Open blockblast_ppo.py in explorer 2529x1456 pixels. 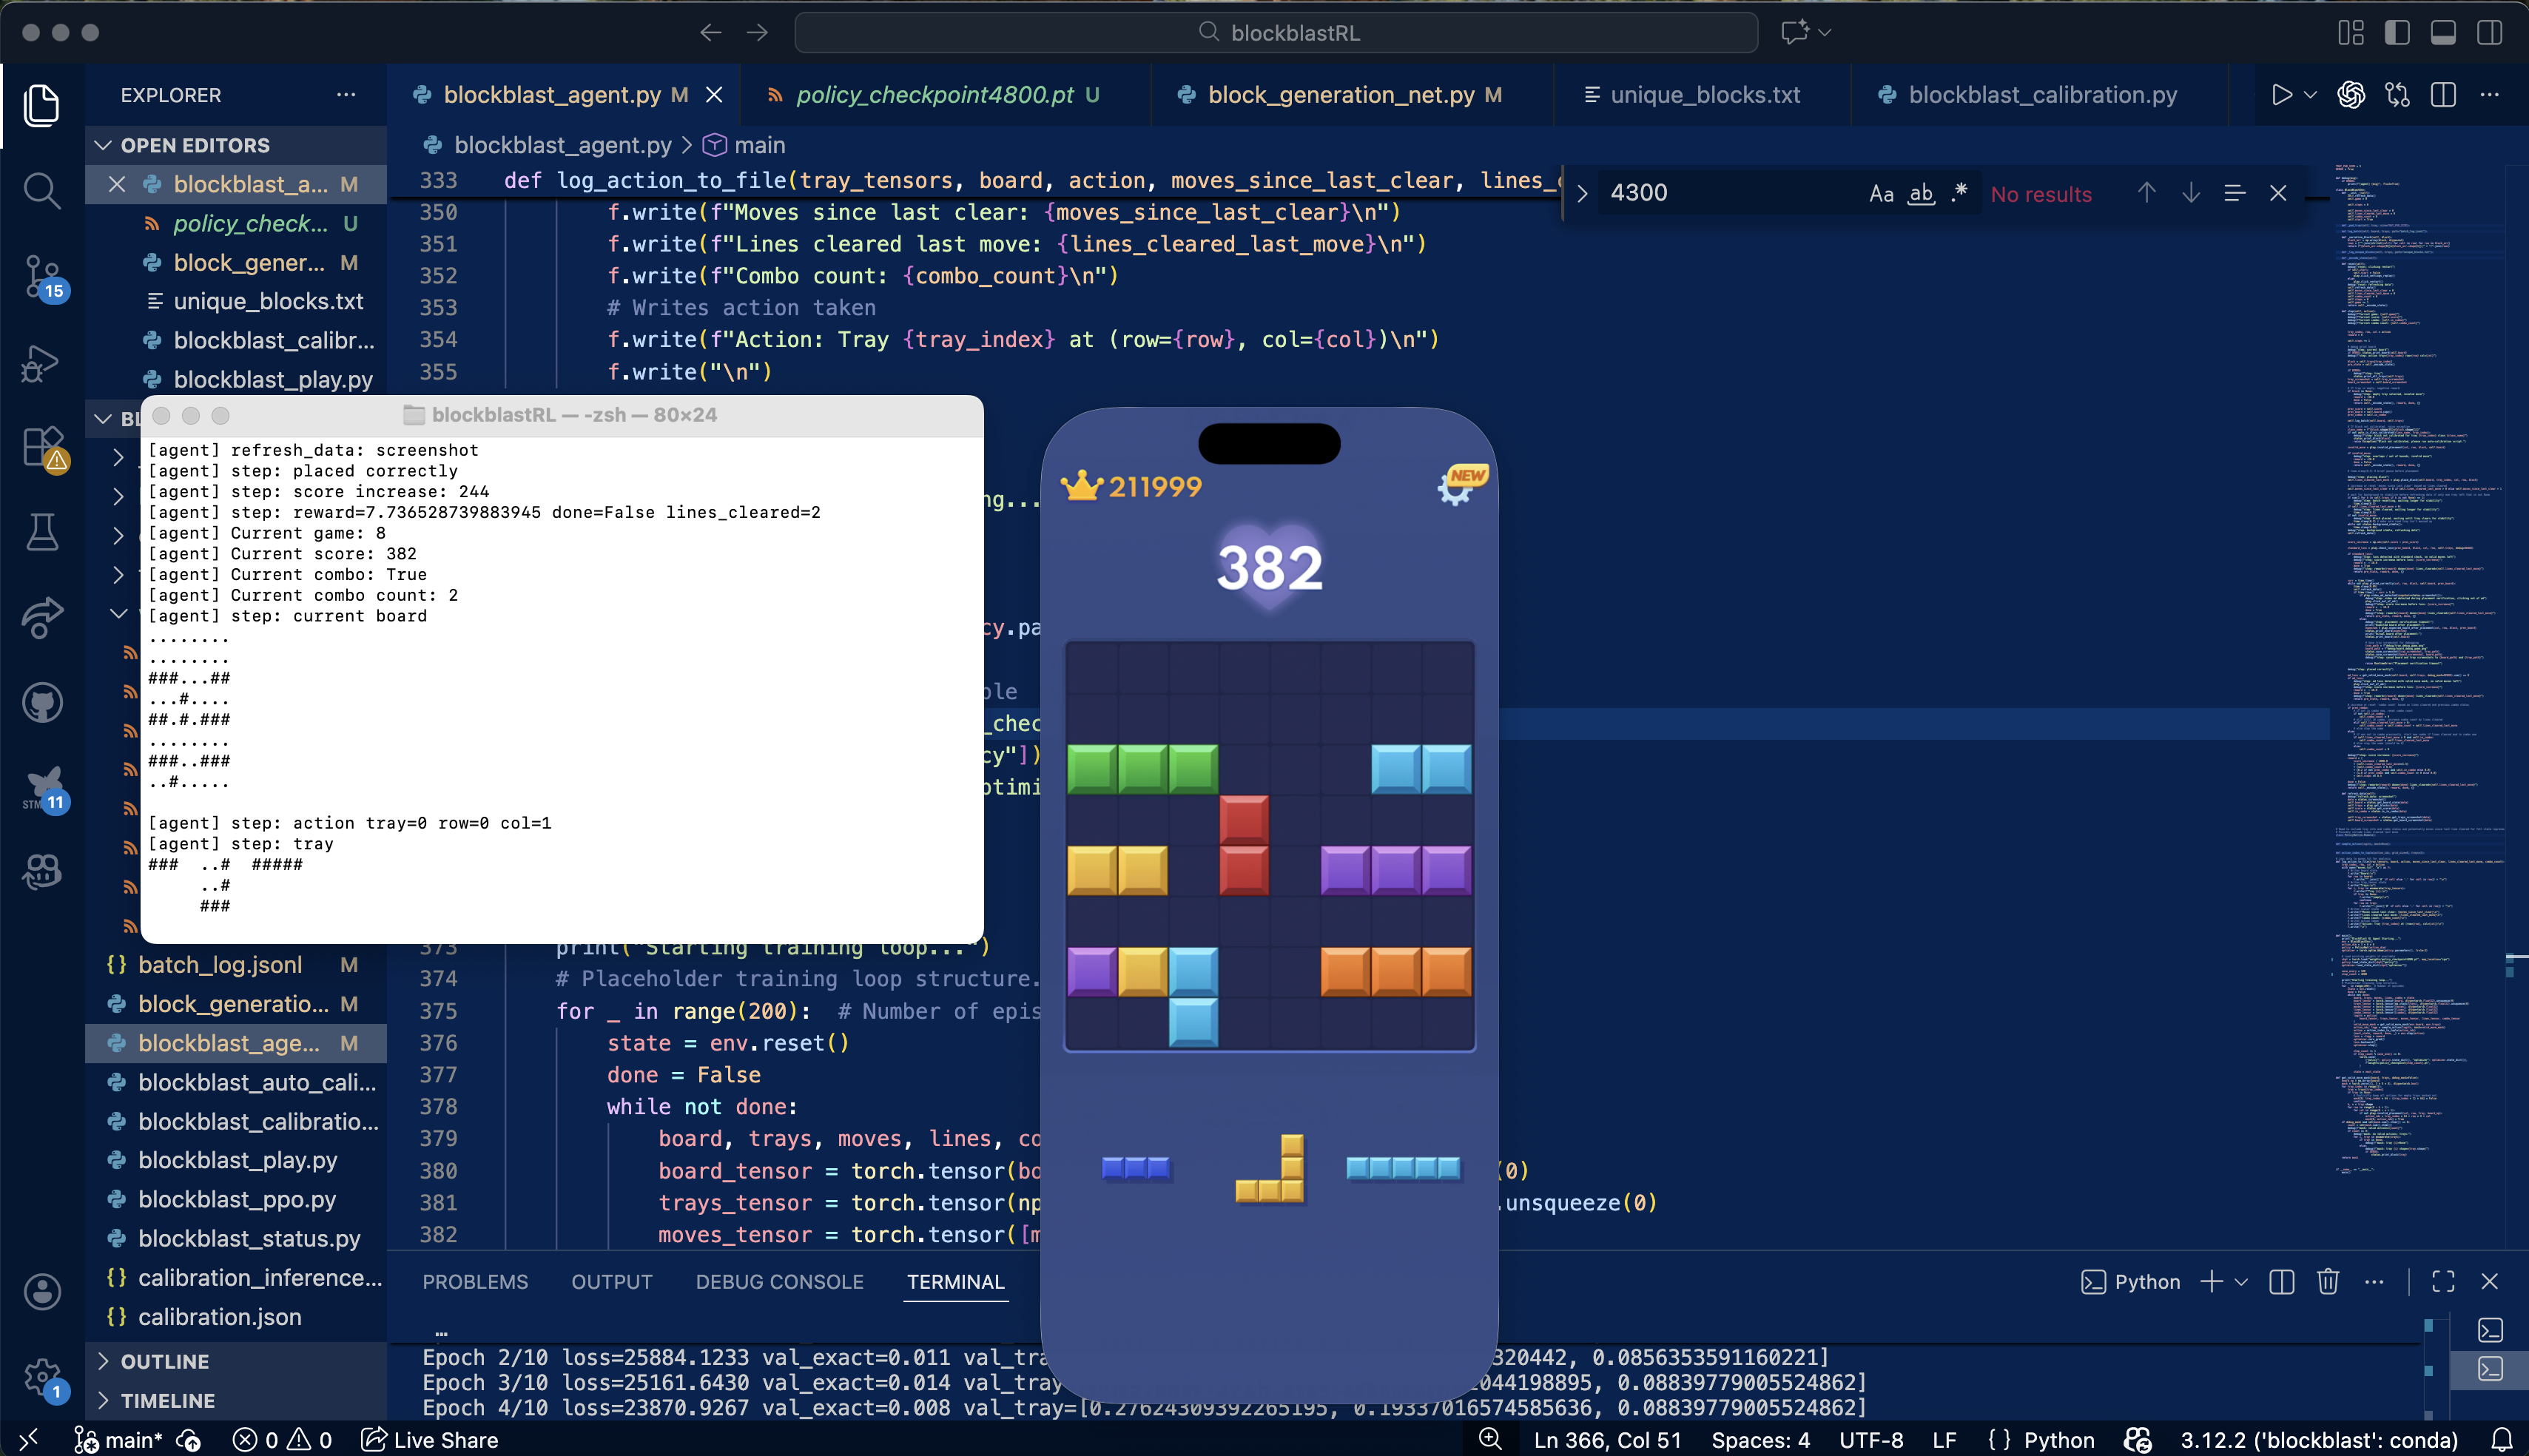click(237, 1199)
